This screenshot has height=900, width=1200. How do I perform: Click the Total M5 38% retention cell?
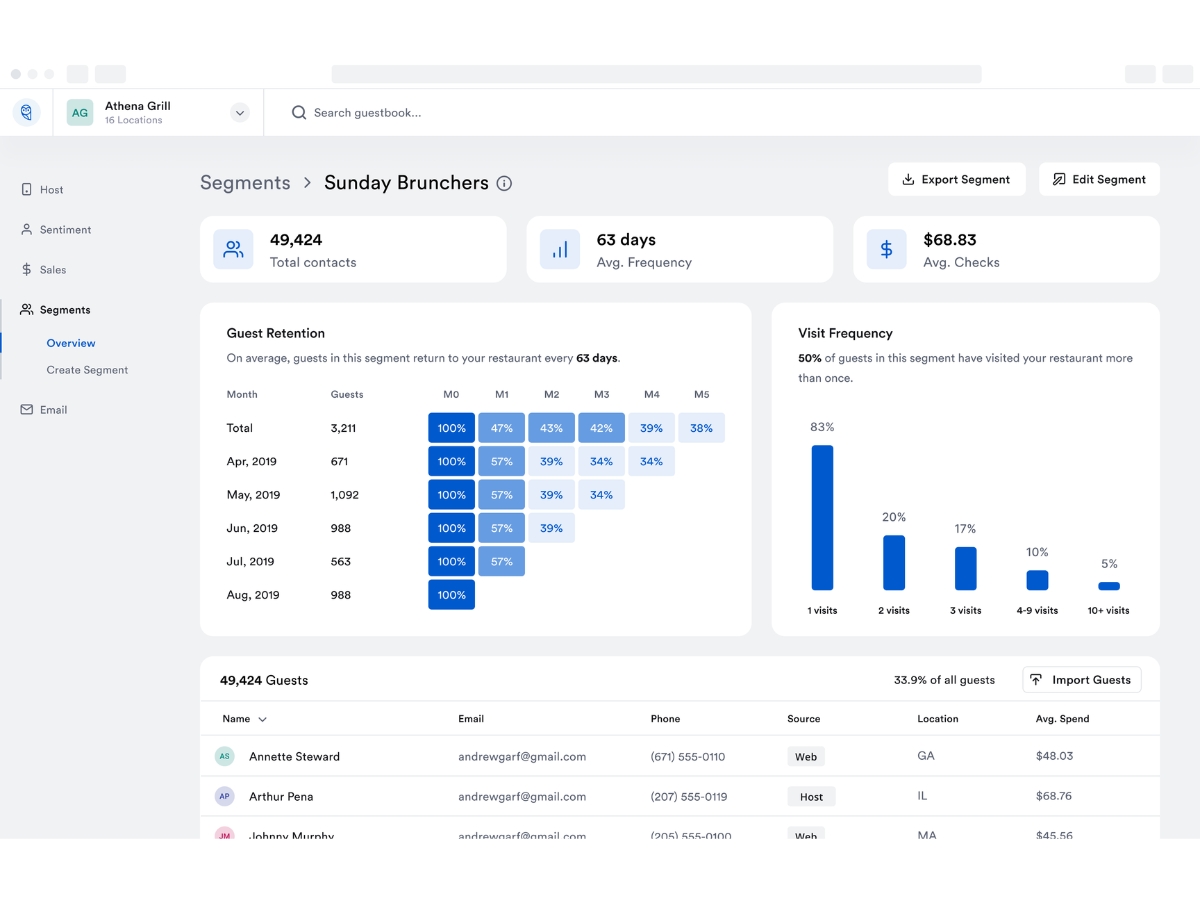click(701, 428)
